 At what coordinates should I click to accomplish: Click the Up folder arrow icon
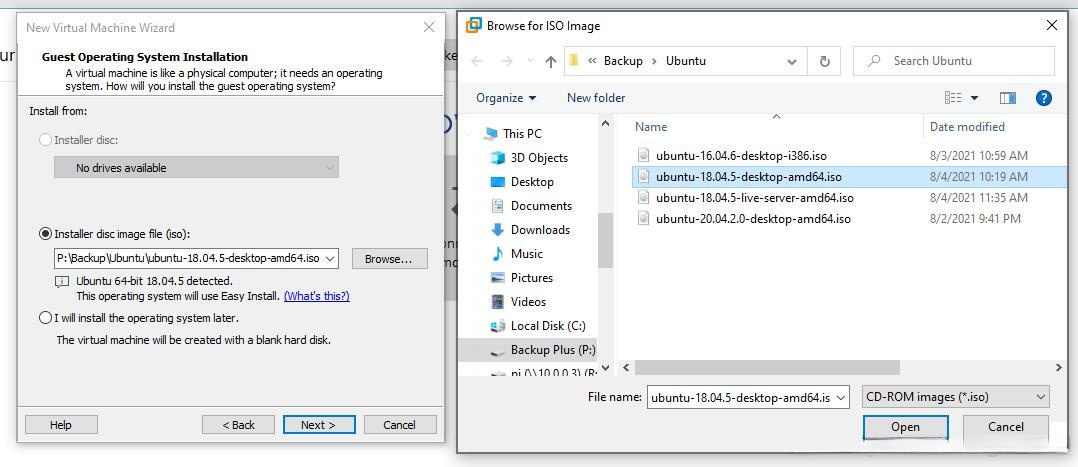(x=550, y=61)
